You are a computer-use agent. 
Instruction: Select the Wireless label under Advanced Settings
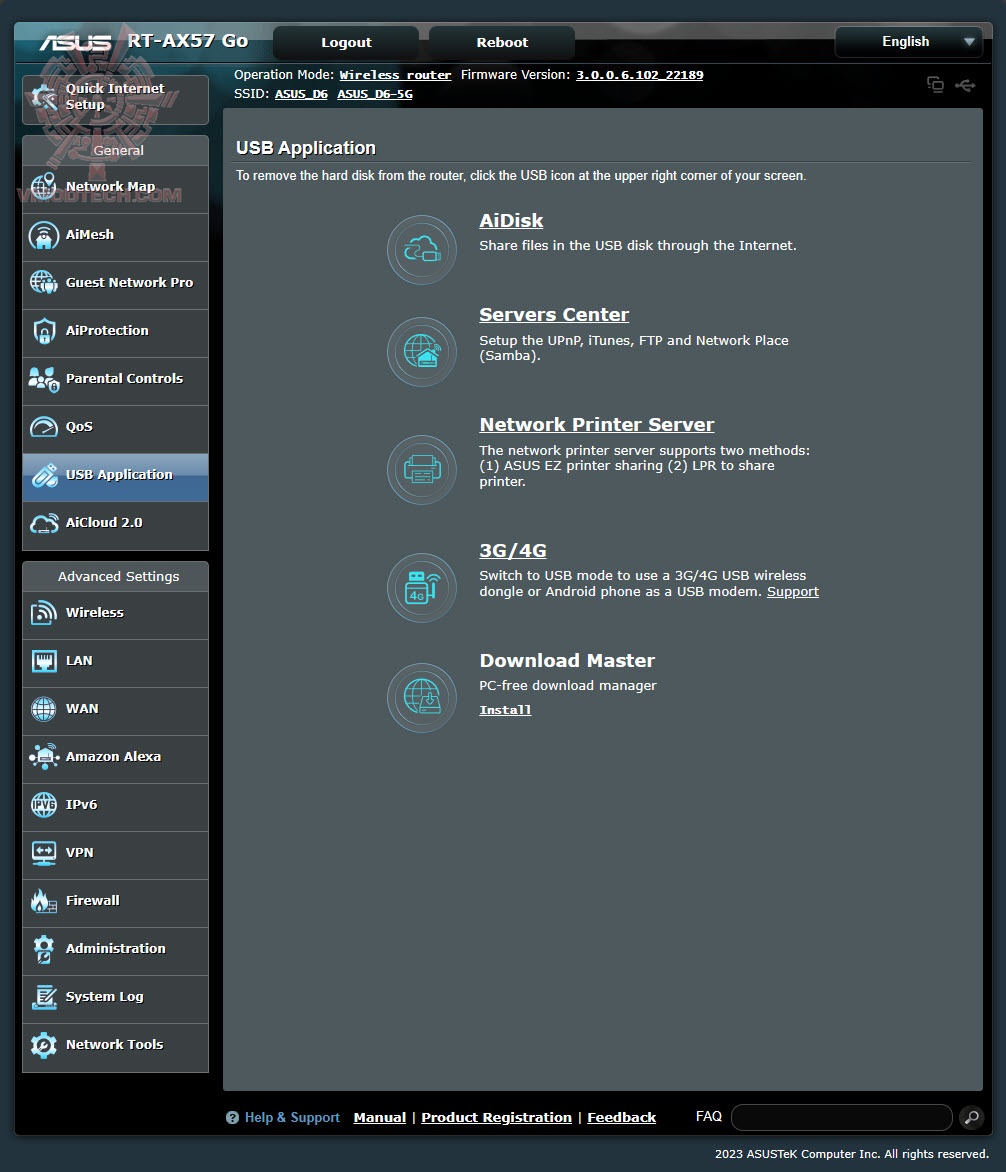95,612
